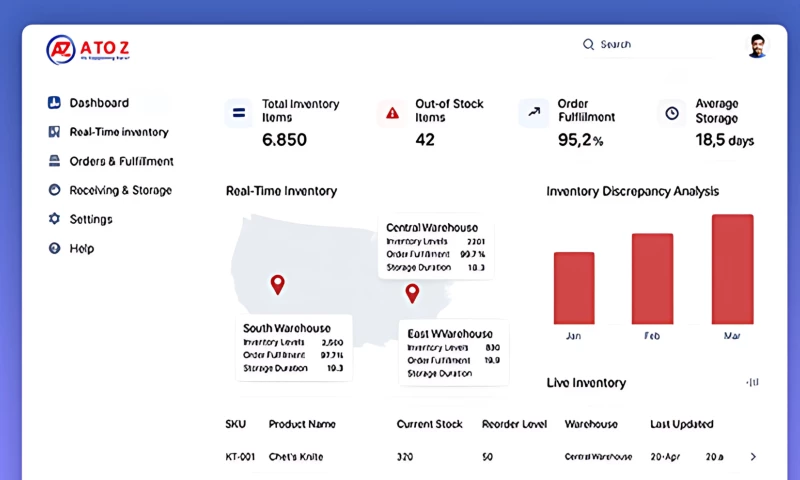This screenshot has height=480, width=800.
Task: Click the Settings gear icon
Action: 54,219
